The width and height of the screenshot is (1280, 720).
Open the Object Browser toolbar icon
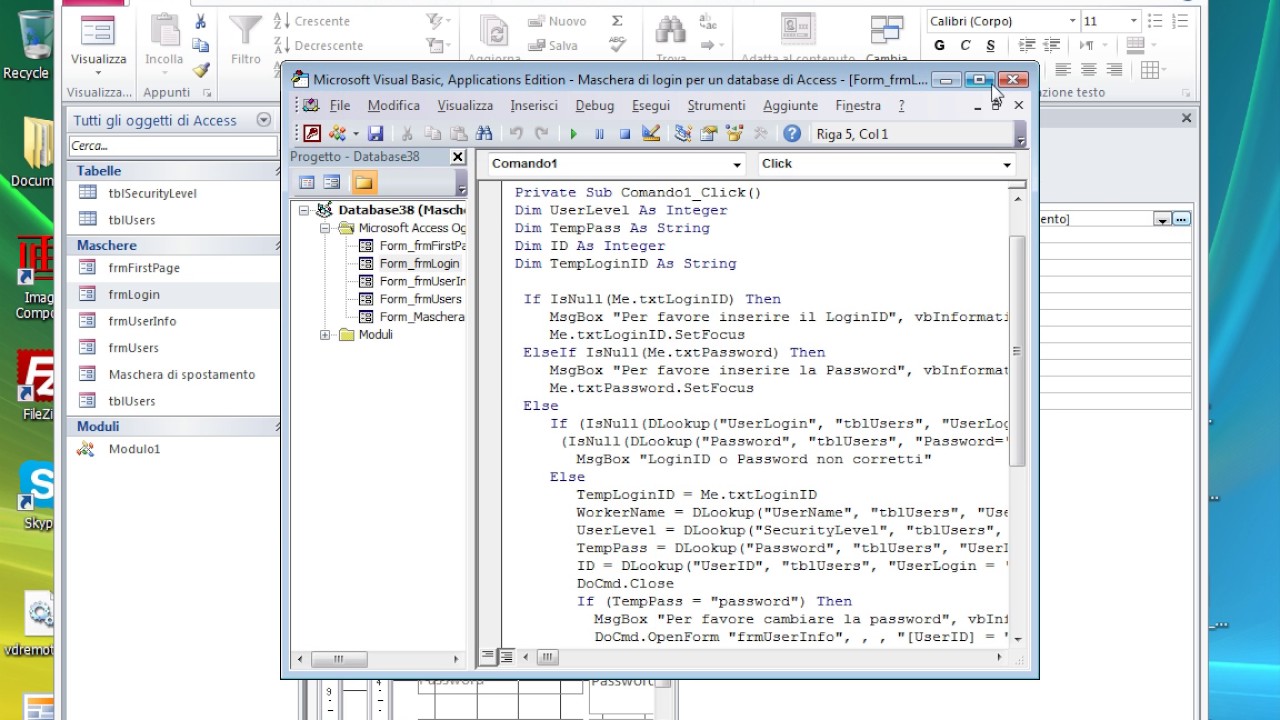click(735, 133)
